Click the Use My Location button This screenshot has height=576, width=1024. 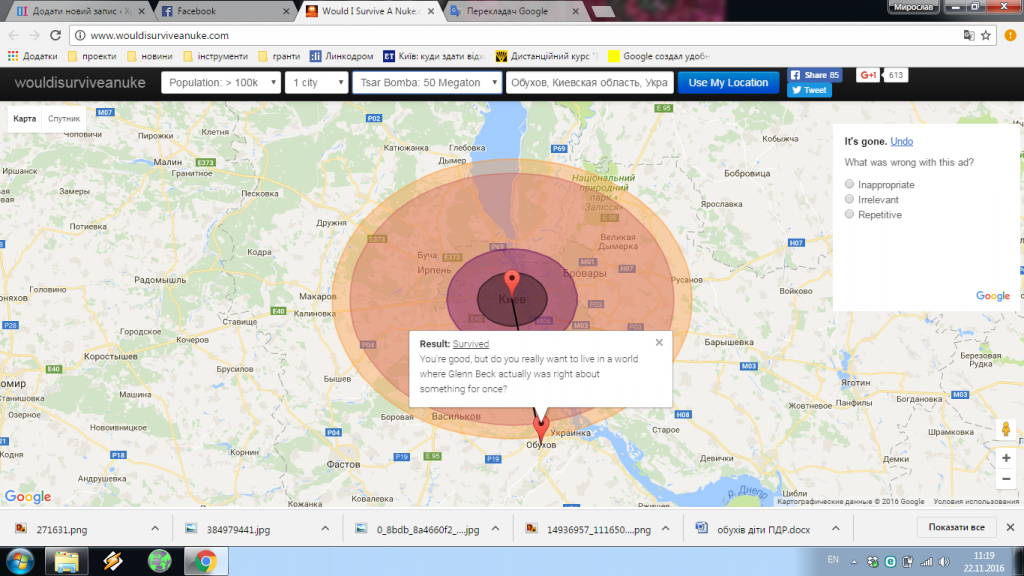coord(728,82)
